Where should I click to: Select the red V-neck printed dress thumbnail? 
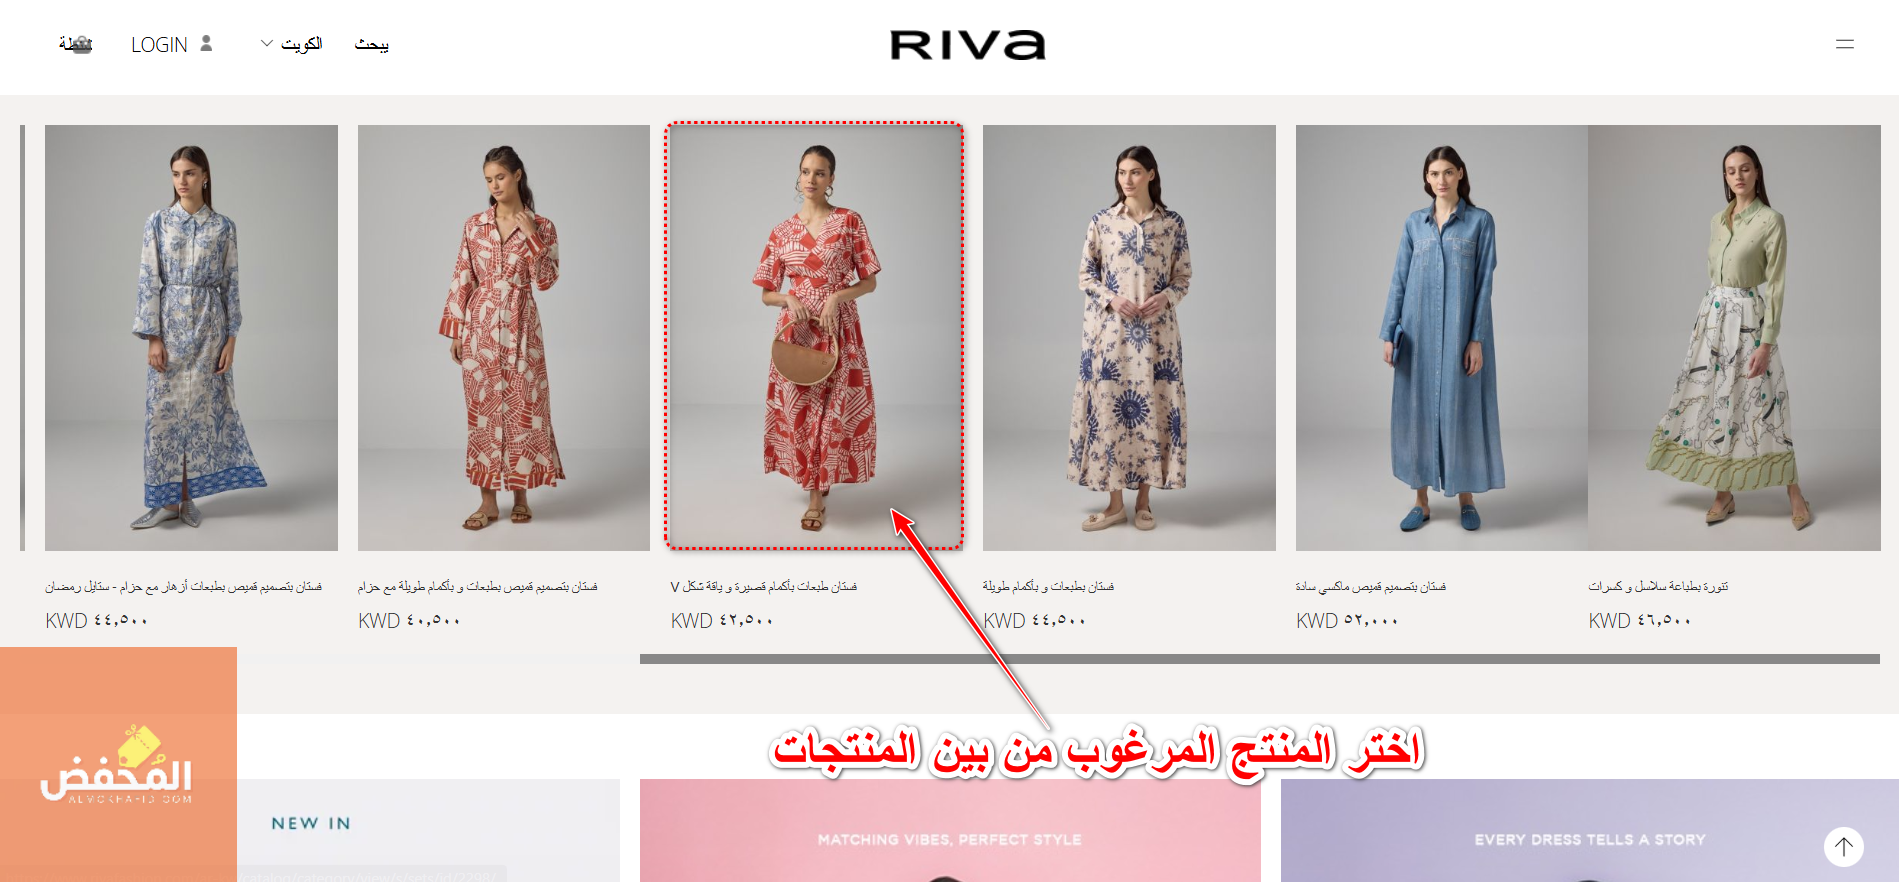coord(815,337)
